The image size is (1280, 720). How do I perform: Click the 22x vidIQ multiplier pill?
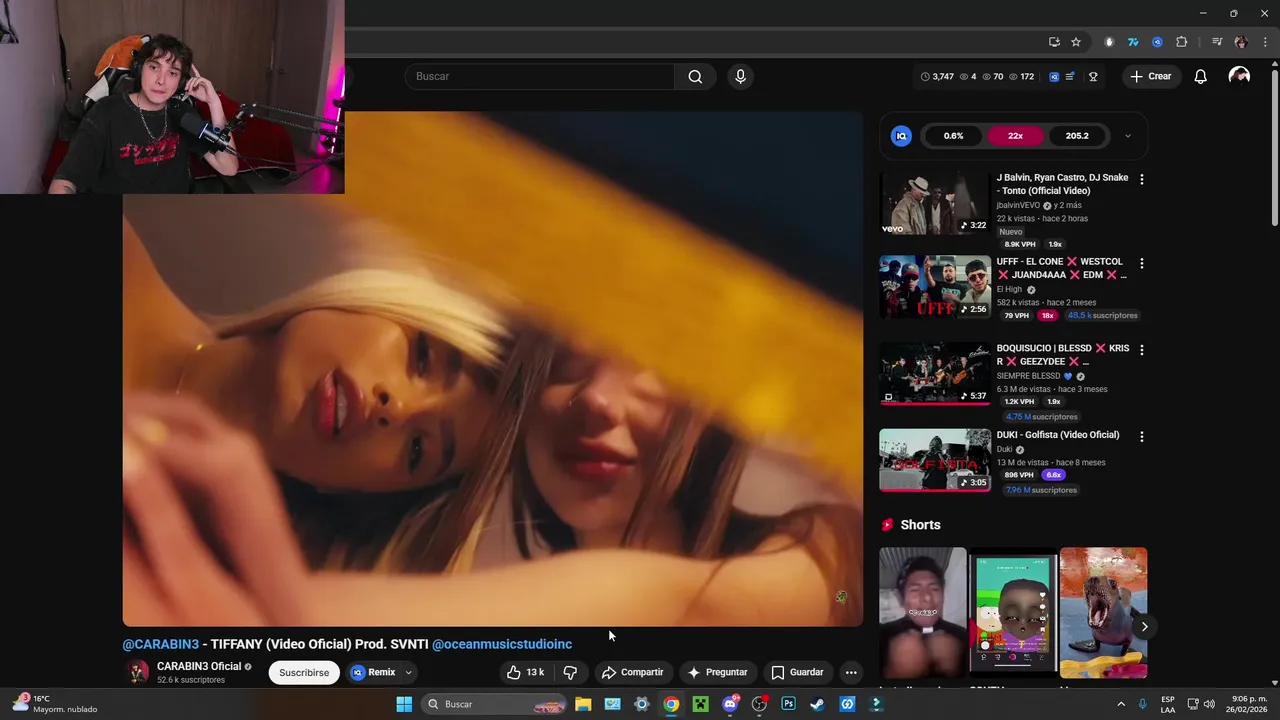(1015, 136)
